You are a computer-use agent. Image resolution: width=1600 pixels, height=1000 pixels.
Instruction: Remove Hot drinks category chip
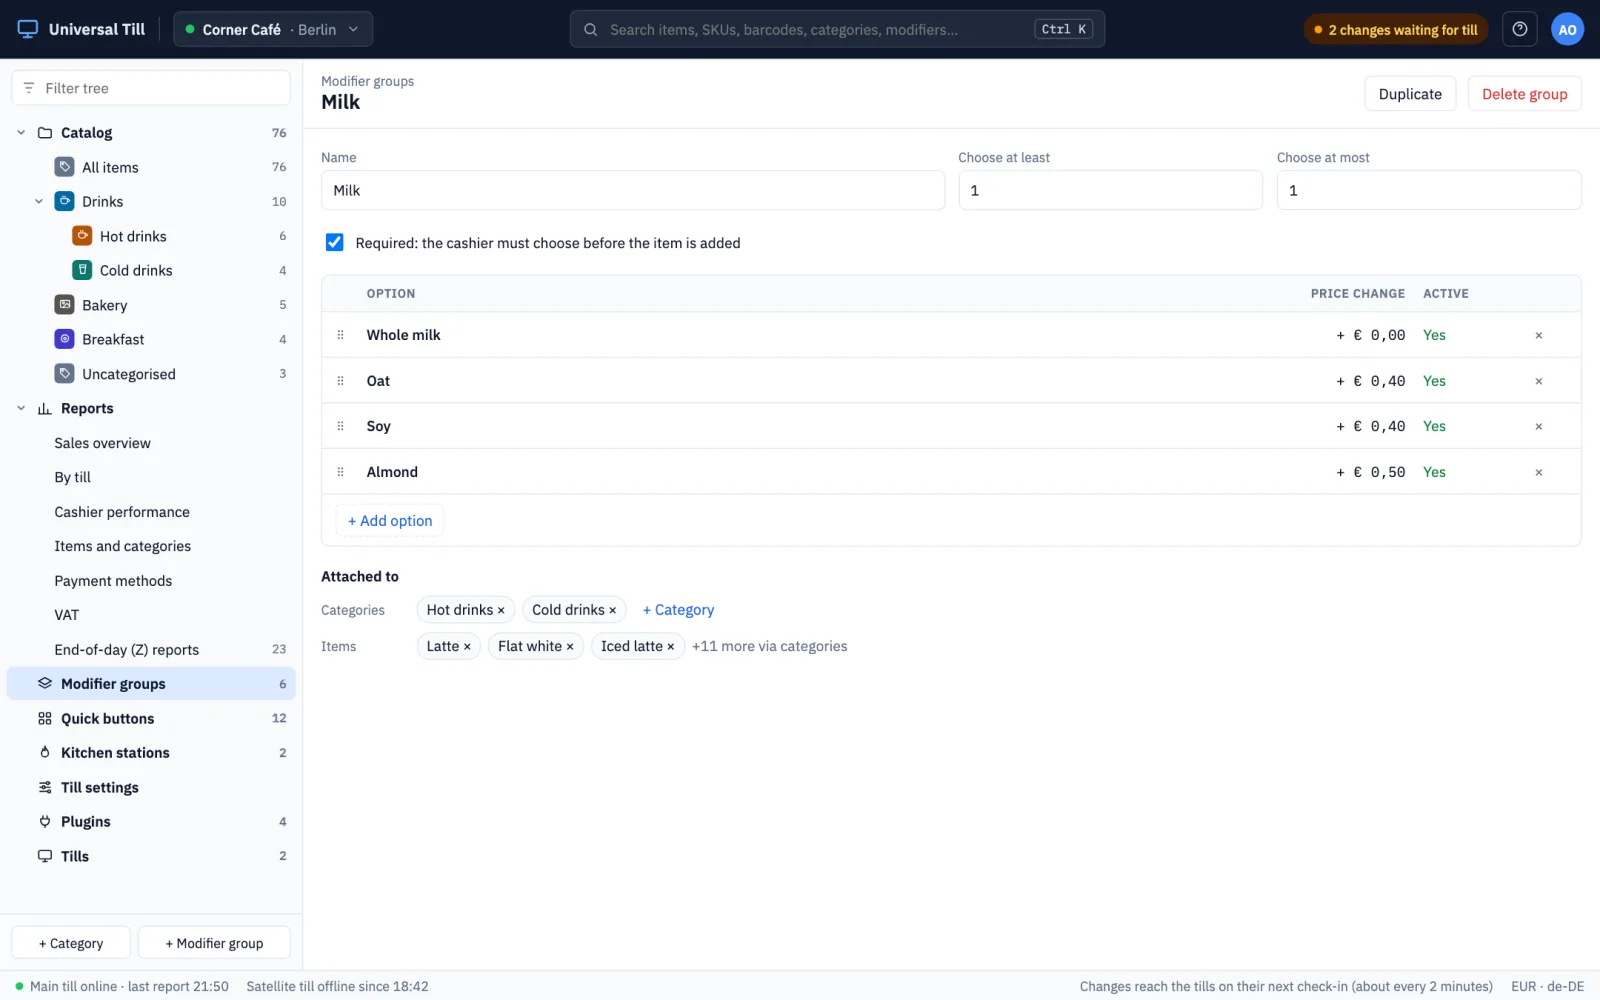tap(501, 610)
